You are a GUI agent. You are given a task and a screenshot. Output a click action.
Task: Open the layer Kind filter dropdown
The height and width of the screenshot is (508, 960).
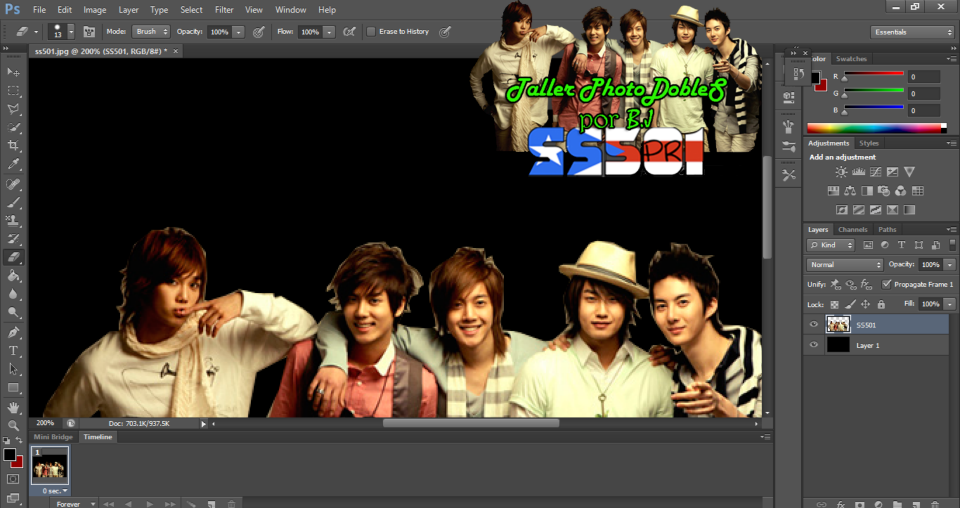tap(831, 245)
